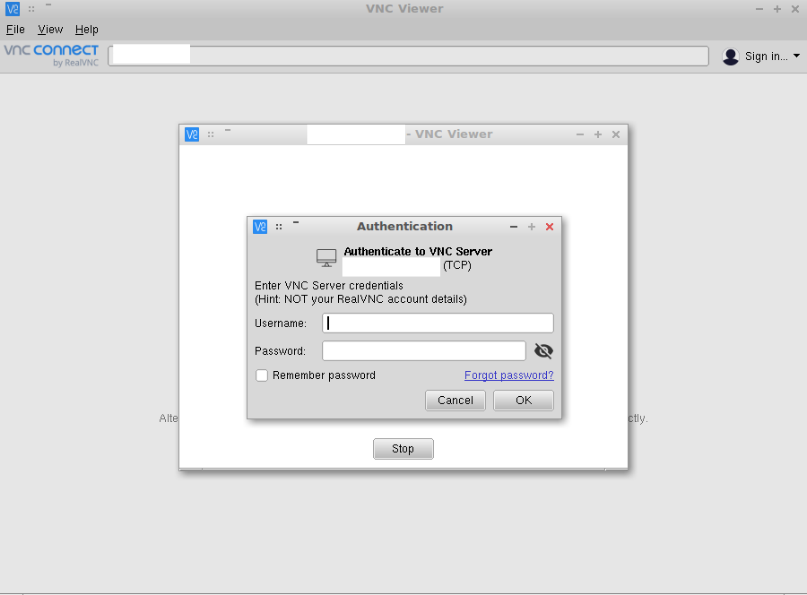Click the Username: label
The image size is (807, 595).
pos(280,323)
